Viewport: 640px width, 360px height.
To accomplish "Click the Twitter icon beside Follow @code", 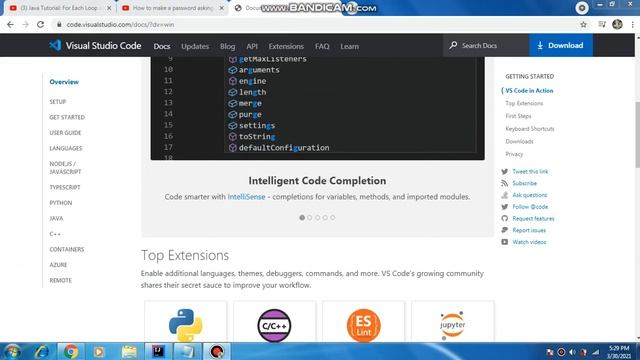I will 504,207.
